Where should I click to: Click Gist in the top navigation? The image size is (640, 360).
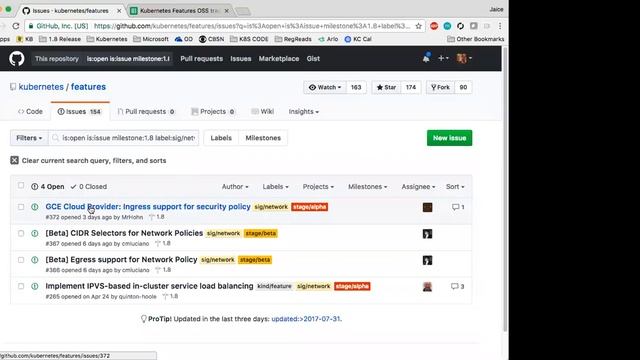point(313,59)
